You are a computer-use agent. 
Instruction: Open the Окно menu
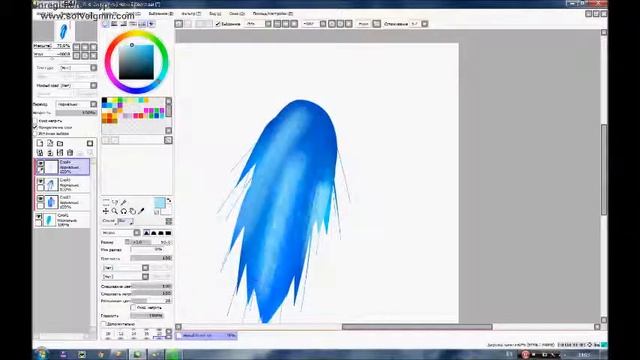237,13
